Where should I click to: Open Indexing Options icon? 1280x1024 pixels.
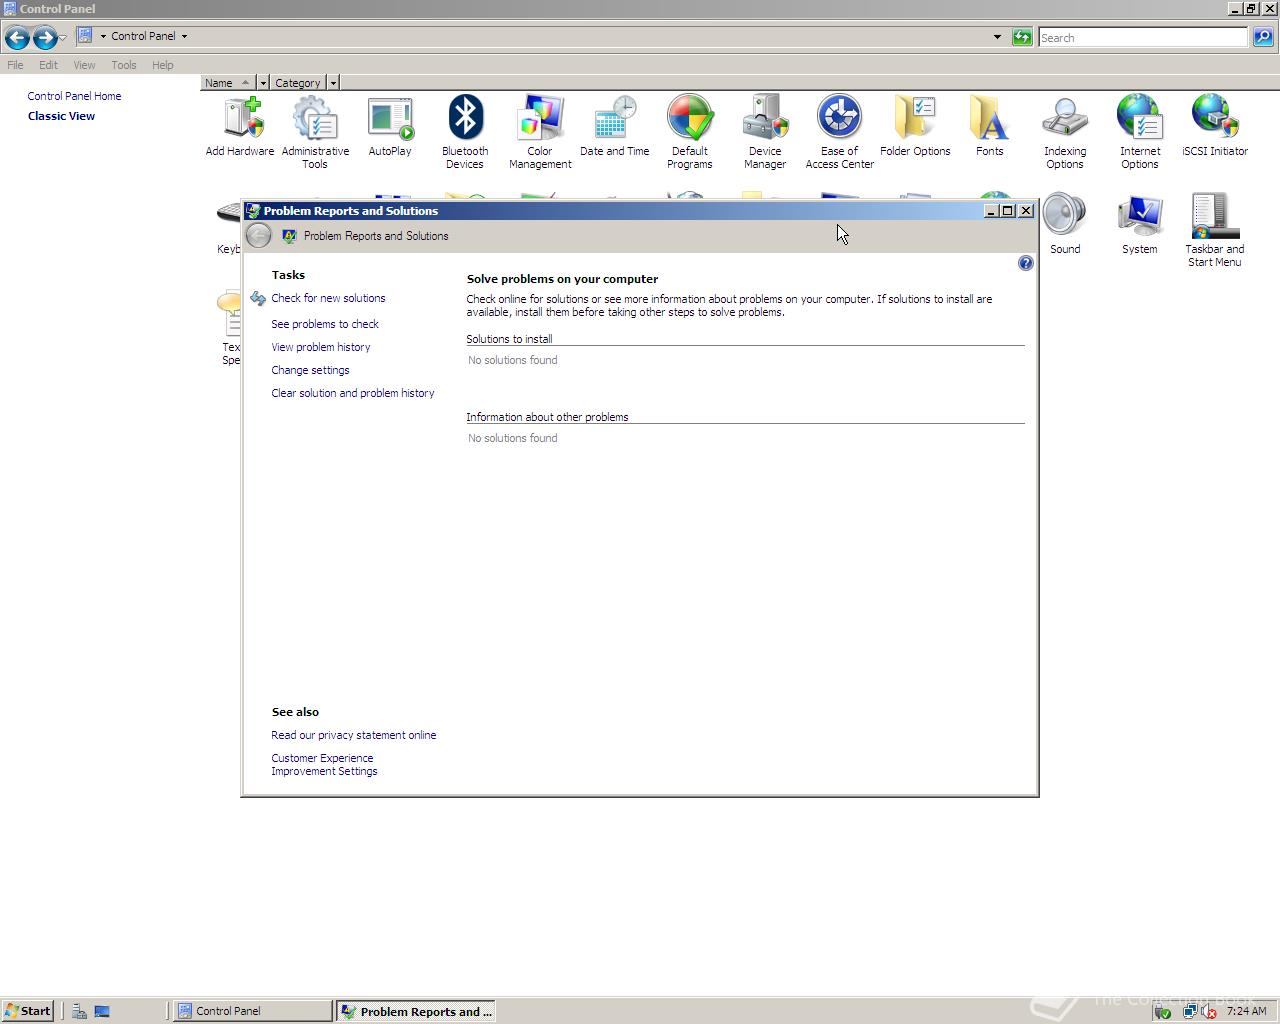tap(1065, 132)
